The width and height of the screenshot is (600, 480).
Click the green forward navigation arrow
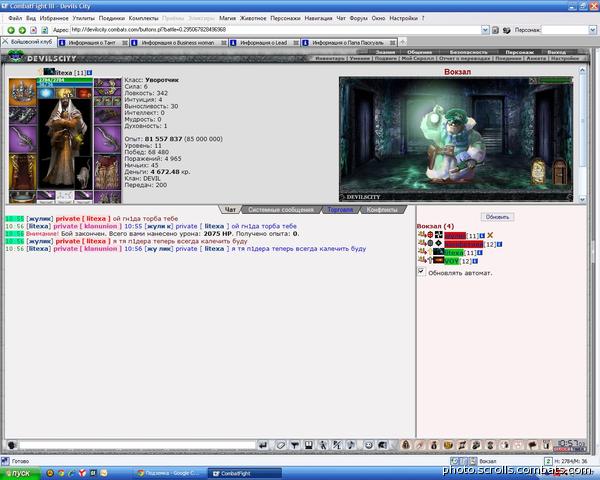click(x=22, y=30)
